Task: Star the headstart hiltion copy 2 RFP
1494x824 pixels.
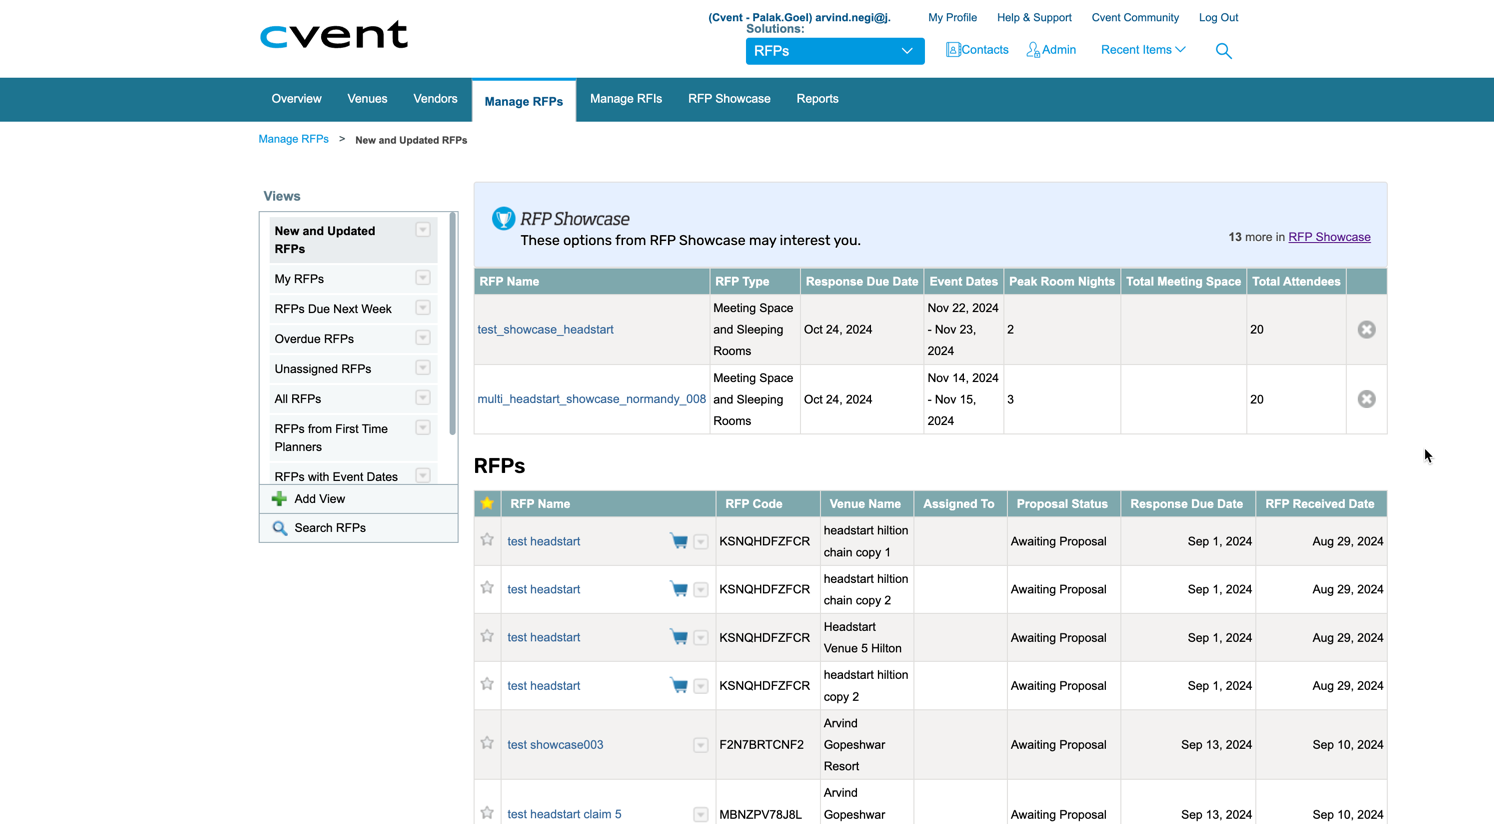Action: 487,684
